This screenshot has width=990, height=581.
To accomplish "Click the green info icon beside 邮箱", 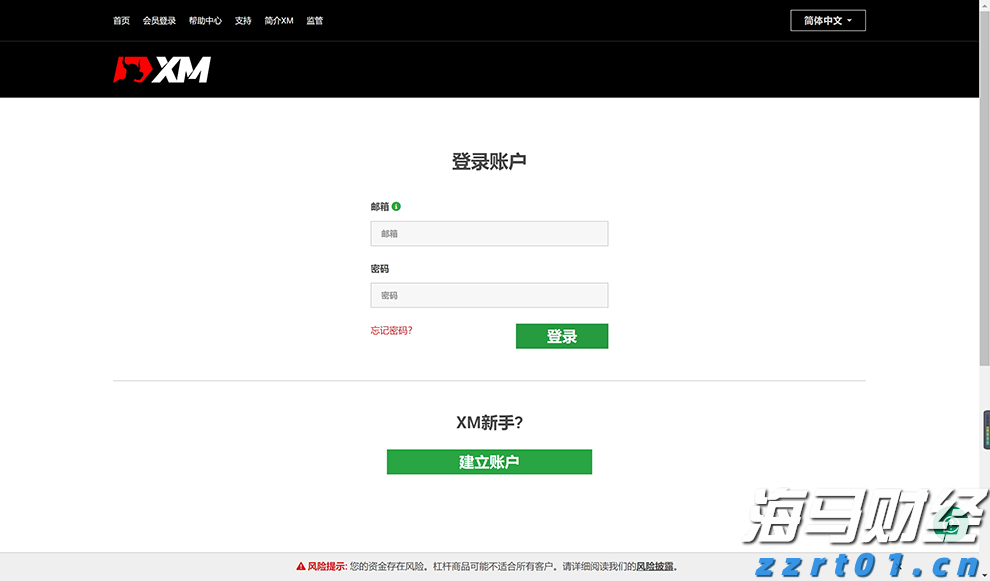I will tap(395, 206).
